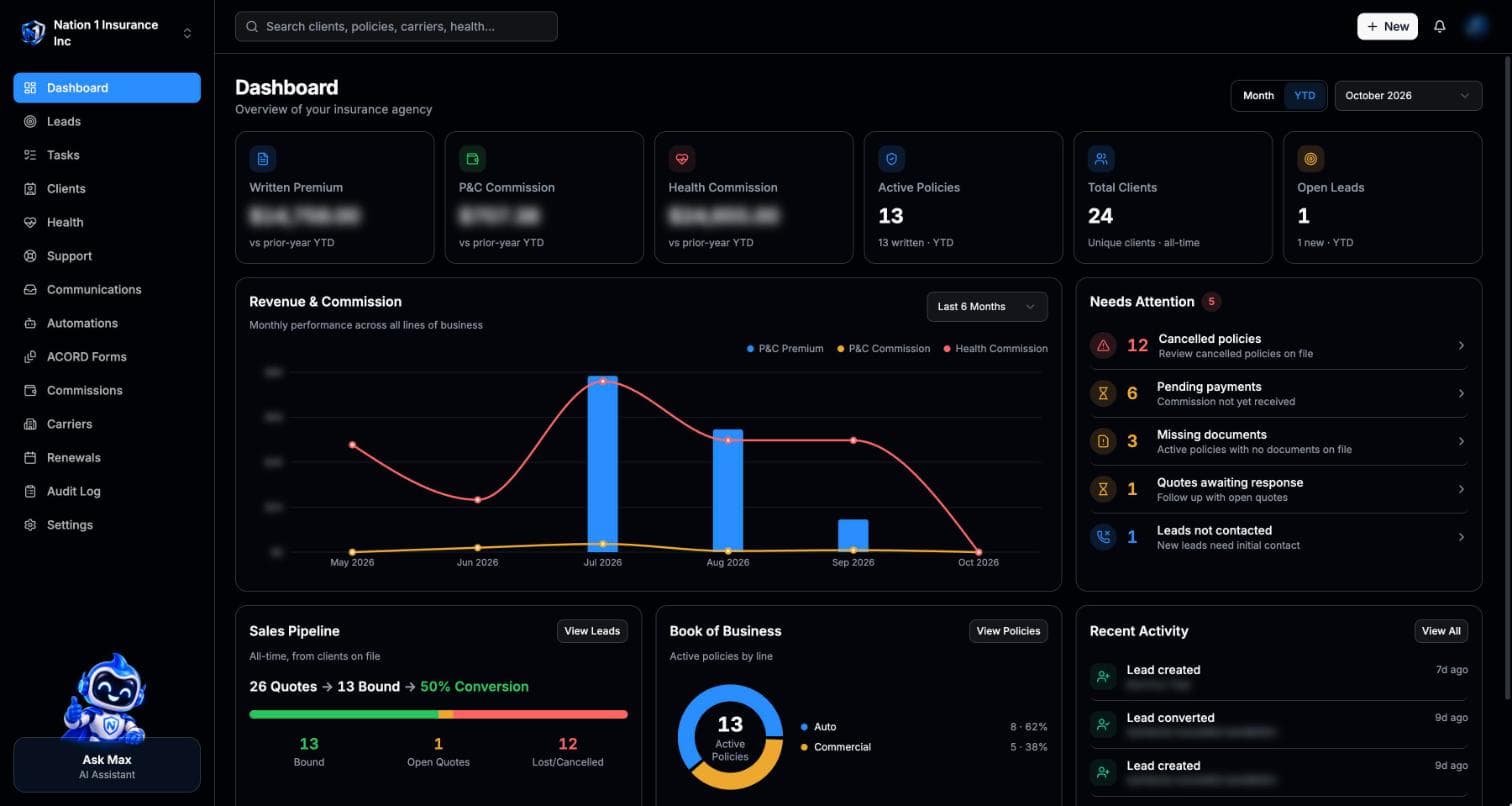Click the sales pipeline conversion progress bar
1512x806 pixels.
(x=438, y=714)
